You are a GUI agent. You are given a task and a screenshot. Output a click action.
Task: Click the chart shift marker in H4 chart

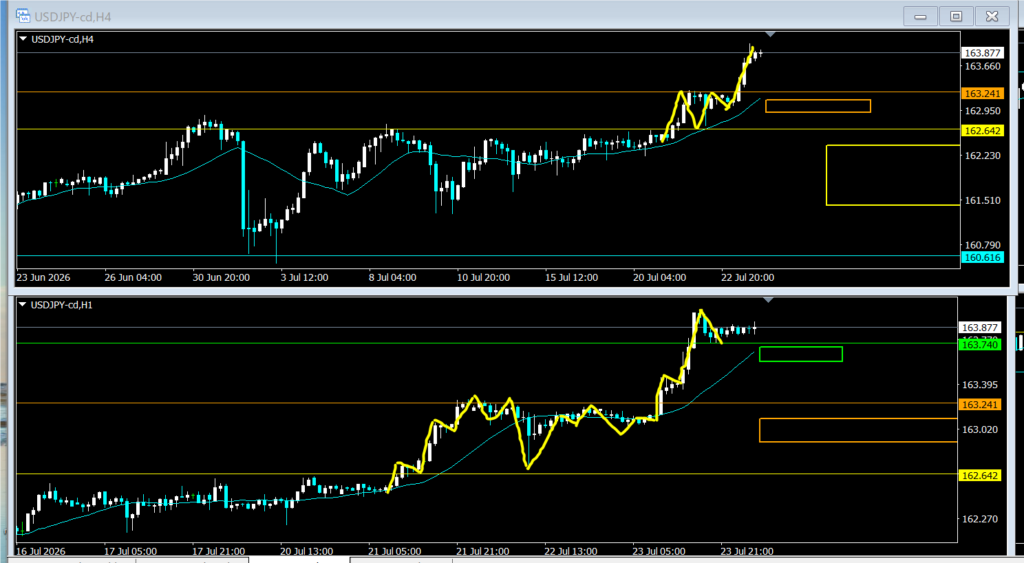770,34
